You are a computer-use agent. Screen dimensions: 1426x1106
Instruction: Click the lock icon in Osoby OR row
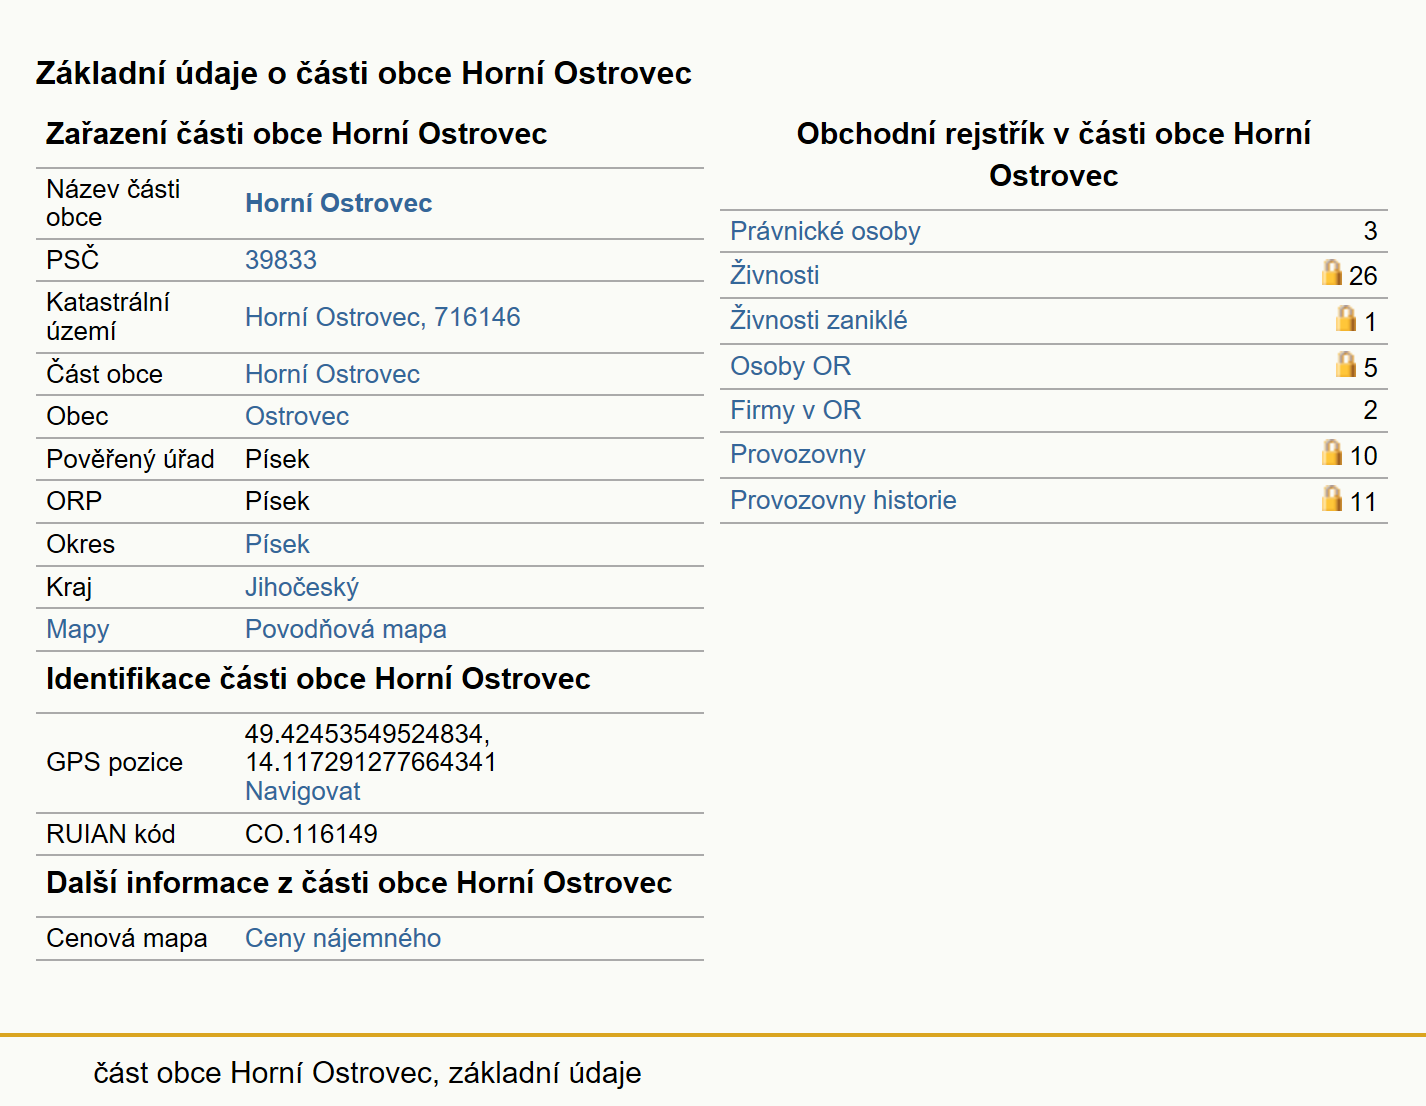point(1346,364)
